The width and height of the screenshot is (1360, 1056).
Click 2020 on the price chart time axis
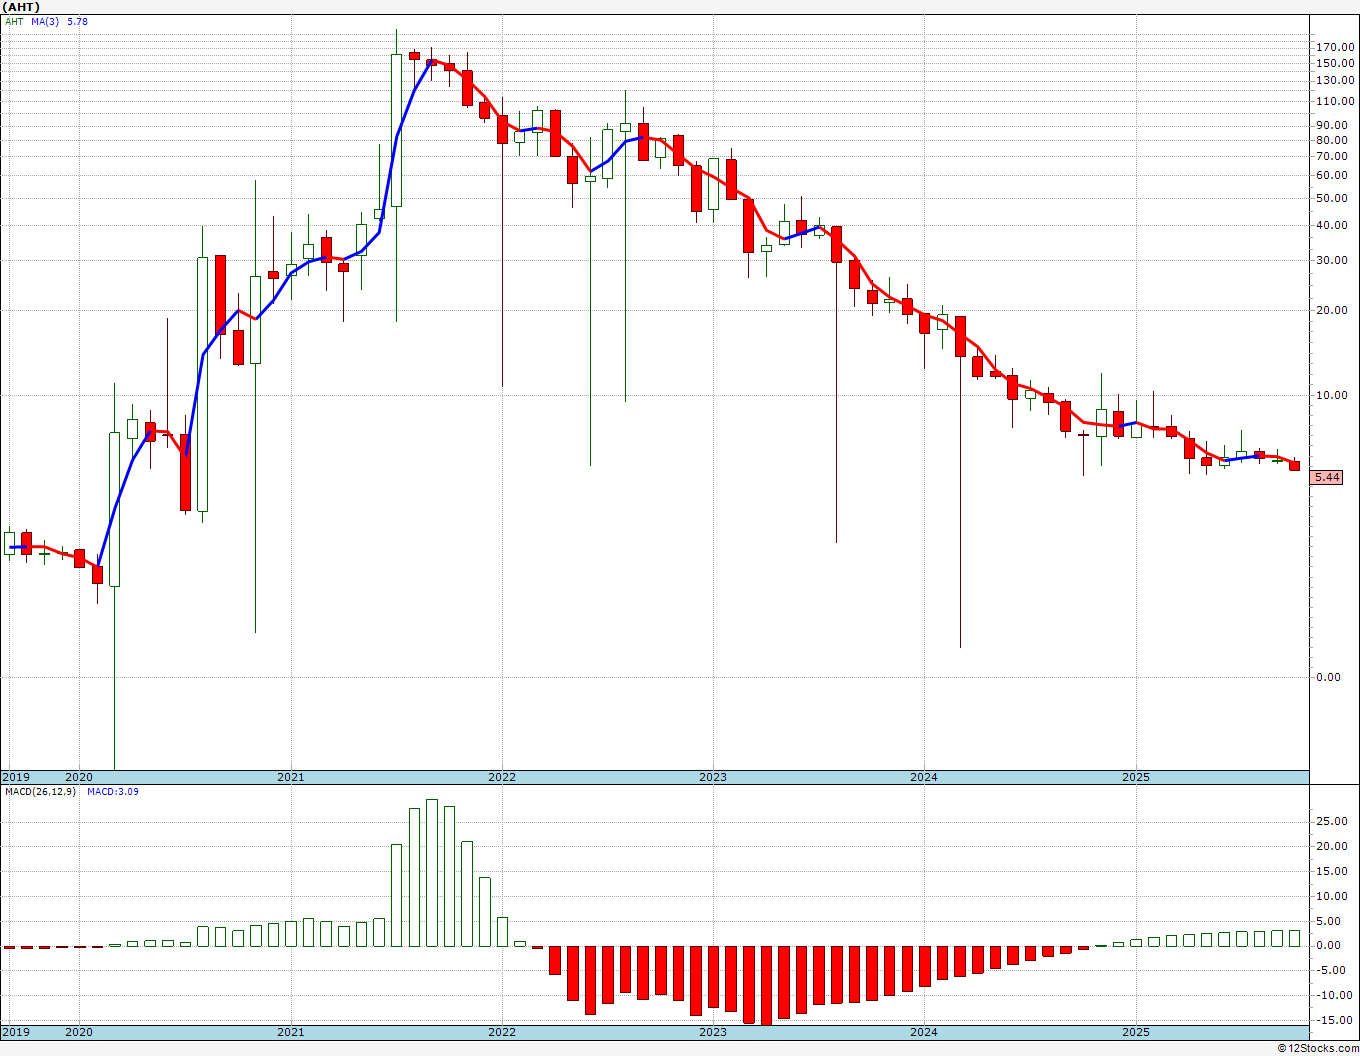tap(78, 777)
